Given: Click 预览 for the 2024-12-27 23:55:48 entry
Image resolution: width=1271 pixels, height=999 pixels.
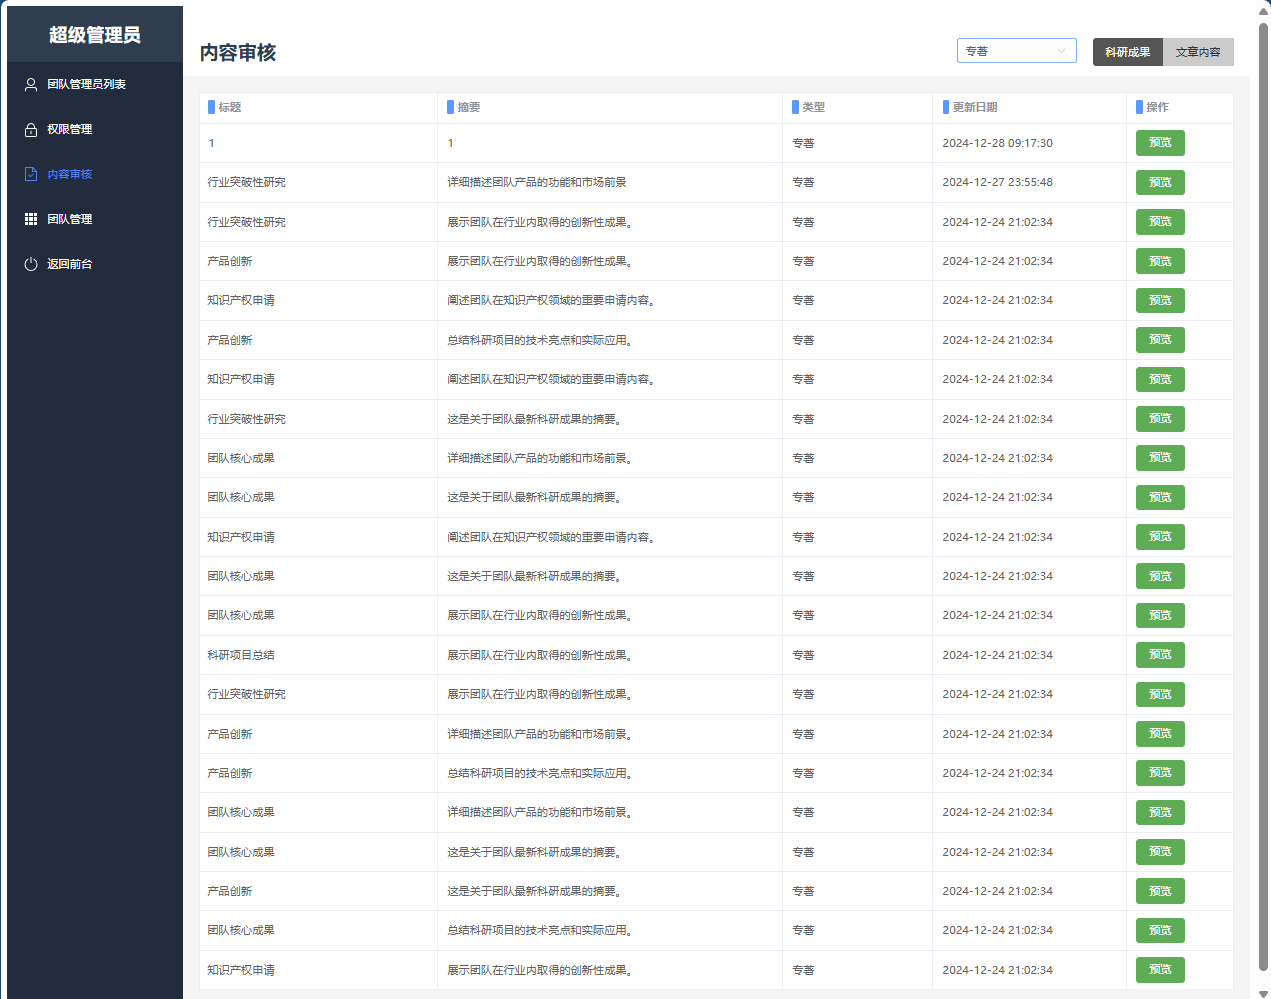Looking at the screenshot, I should point(1159,183).
